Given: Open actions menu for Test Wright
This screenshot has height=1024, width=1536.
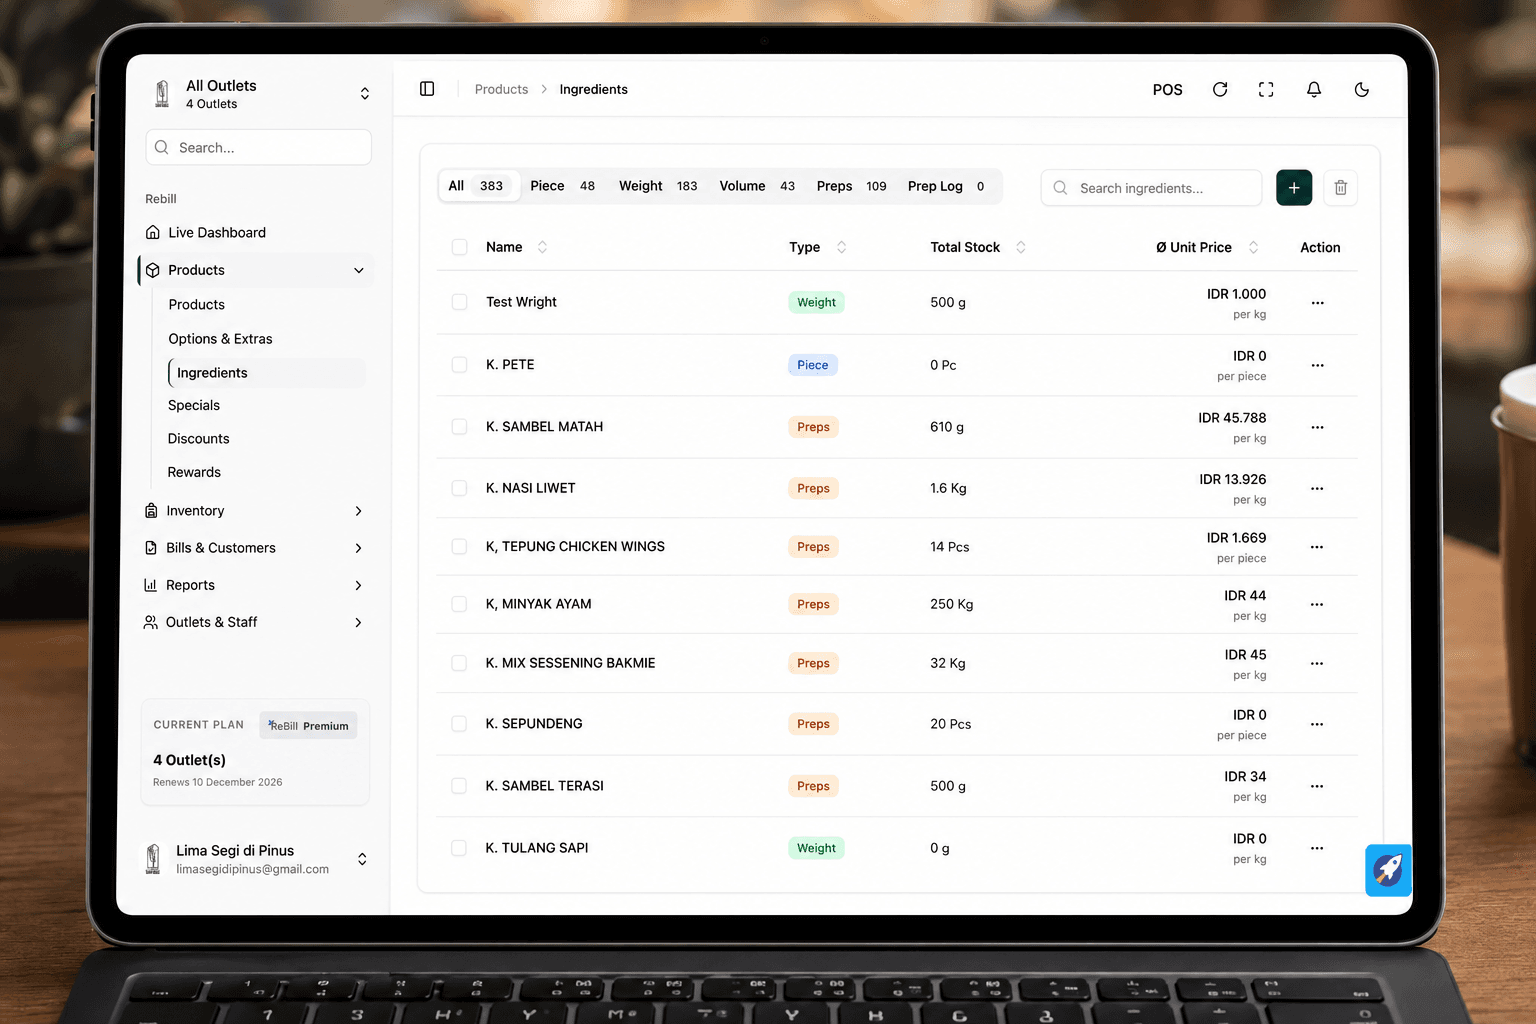Looking at the screenshot, I should tap(1317, 303).
